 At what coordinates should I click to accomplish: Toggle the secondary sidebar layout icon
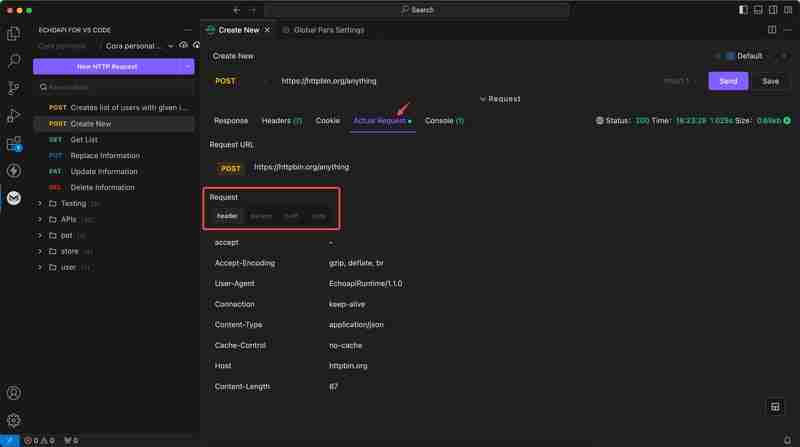(773, 10)
